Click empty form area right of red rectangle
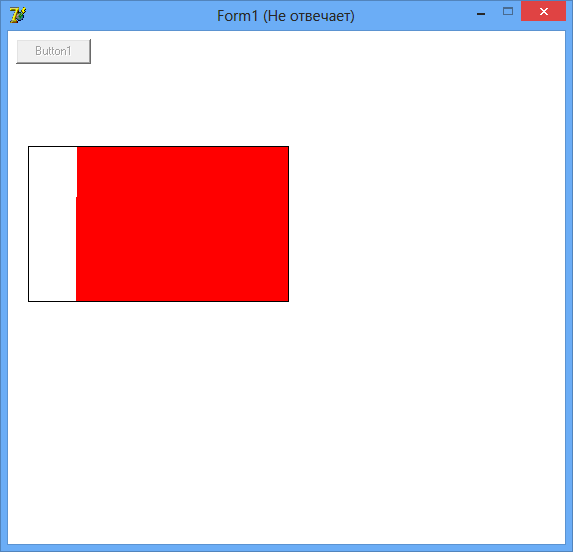The width and height of the screenshot is (573, 552). [427, 224]
